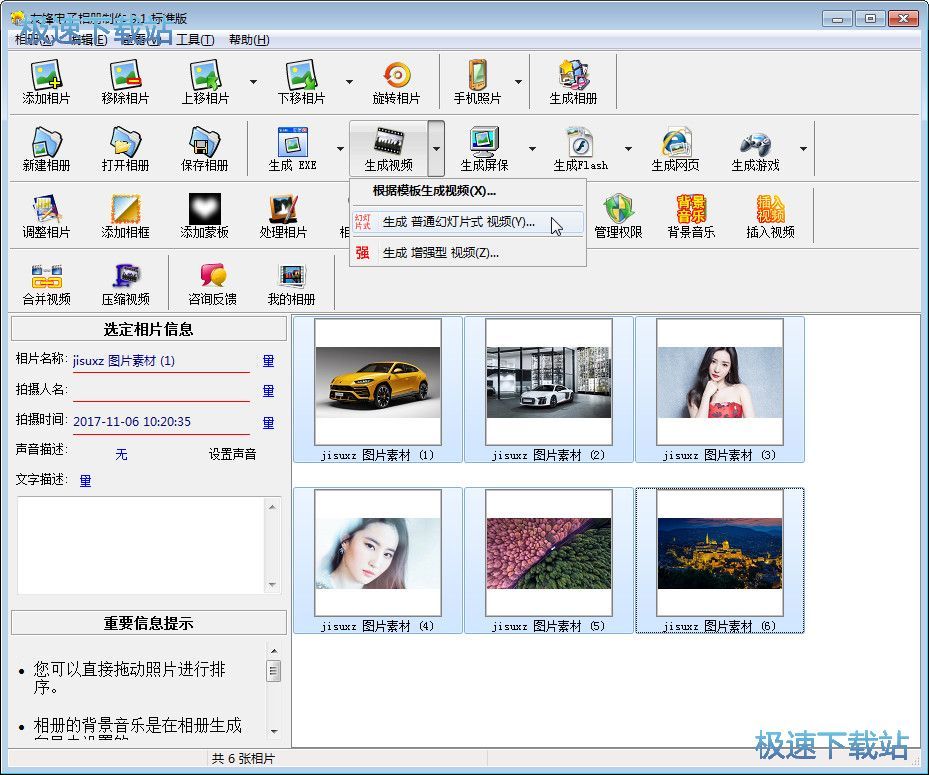Choose 根据模板生成视频(X) from the menu

(434, 191)
